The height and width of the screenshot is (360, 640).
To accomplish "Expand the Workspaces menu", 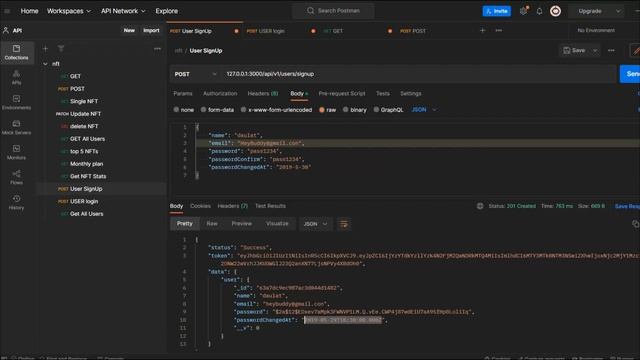I will (69, 11).
